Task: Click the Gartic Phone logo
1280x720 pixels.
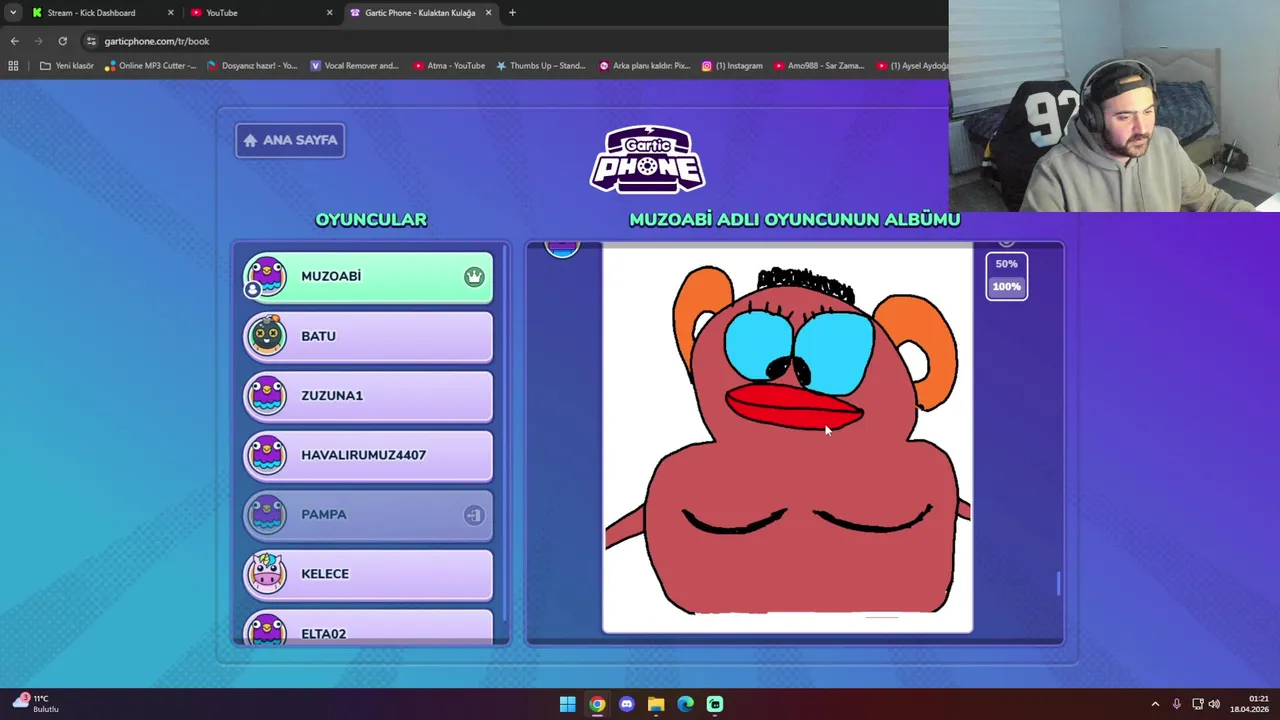Action: click(647, 160)
